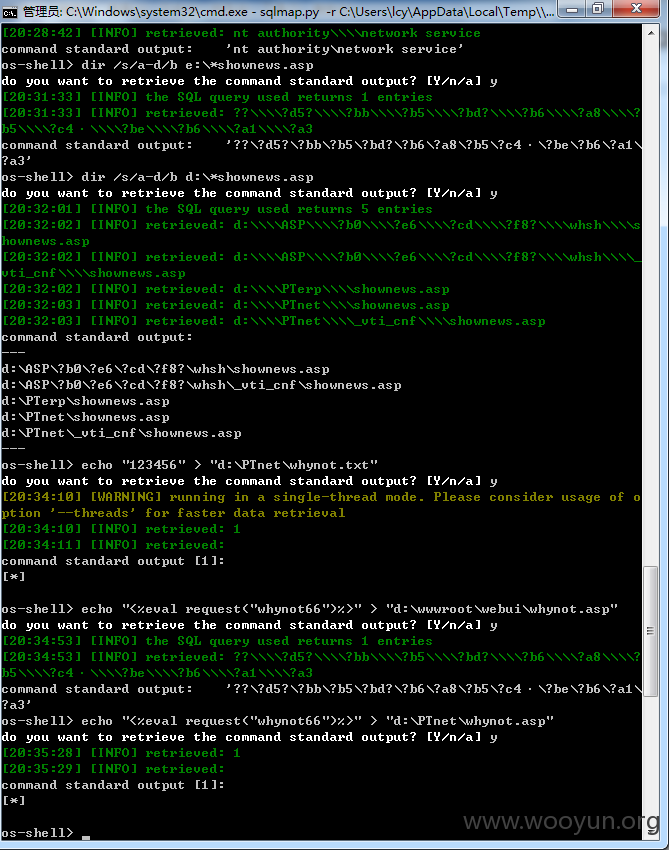Click '[20:34:53] the SQL query used returns 1 entries'
669x850 pixels.
tap(217, 641)
